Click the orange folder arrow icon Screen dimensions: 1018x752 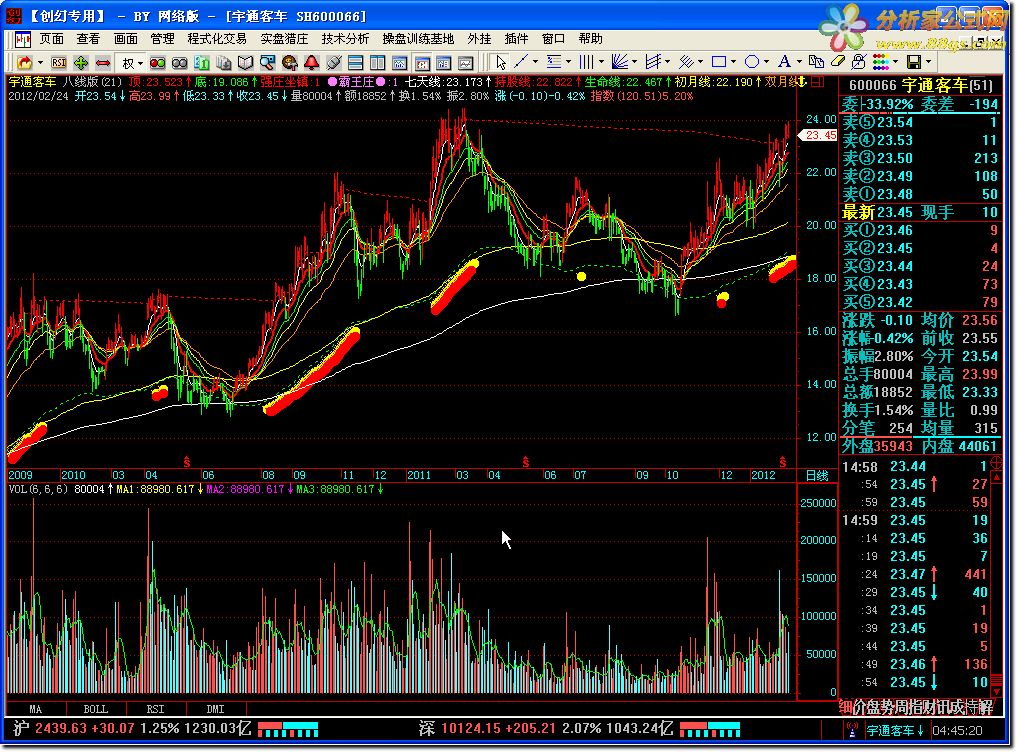click(x=25, y=63)
